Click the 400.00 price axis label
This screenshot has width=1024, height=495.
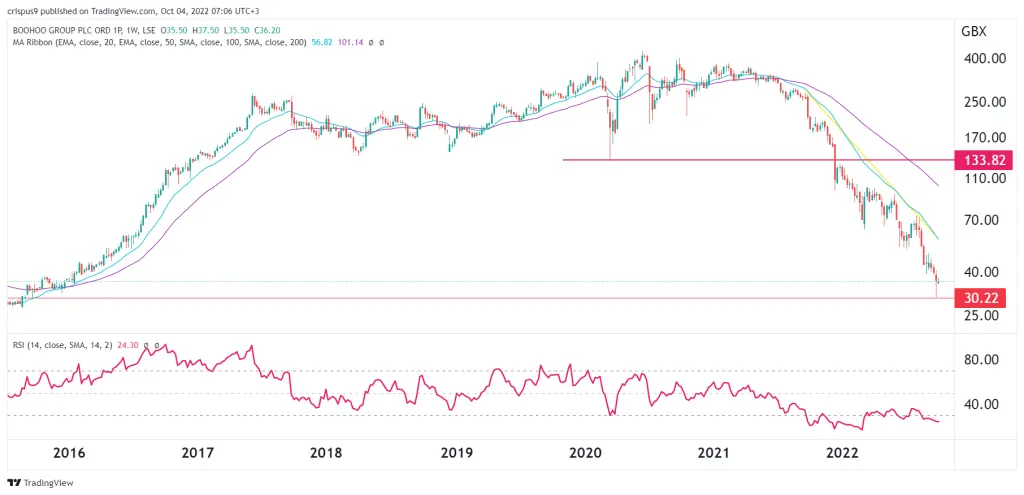(983, 59)
